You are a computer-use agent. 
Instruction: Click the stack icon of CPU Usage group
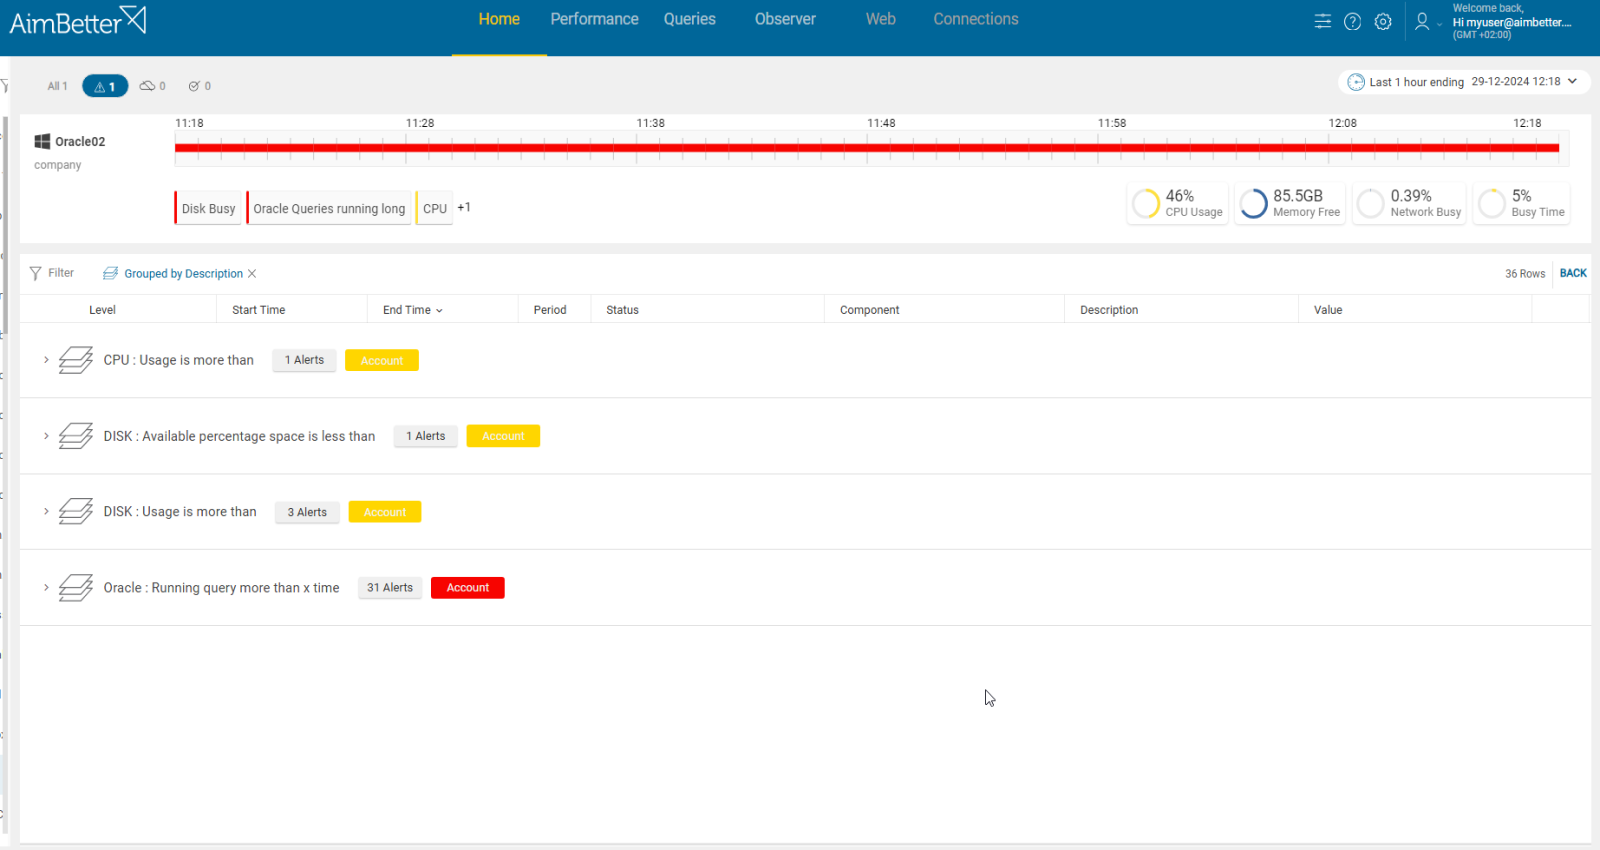(x=76, y=360)
